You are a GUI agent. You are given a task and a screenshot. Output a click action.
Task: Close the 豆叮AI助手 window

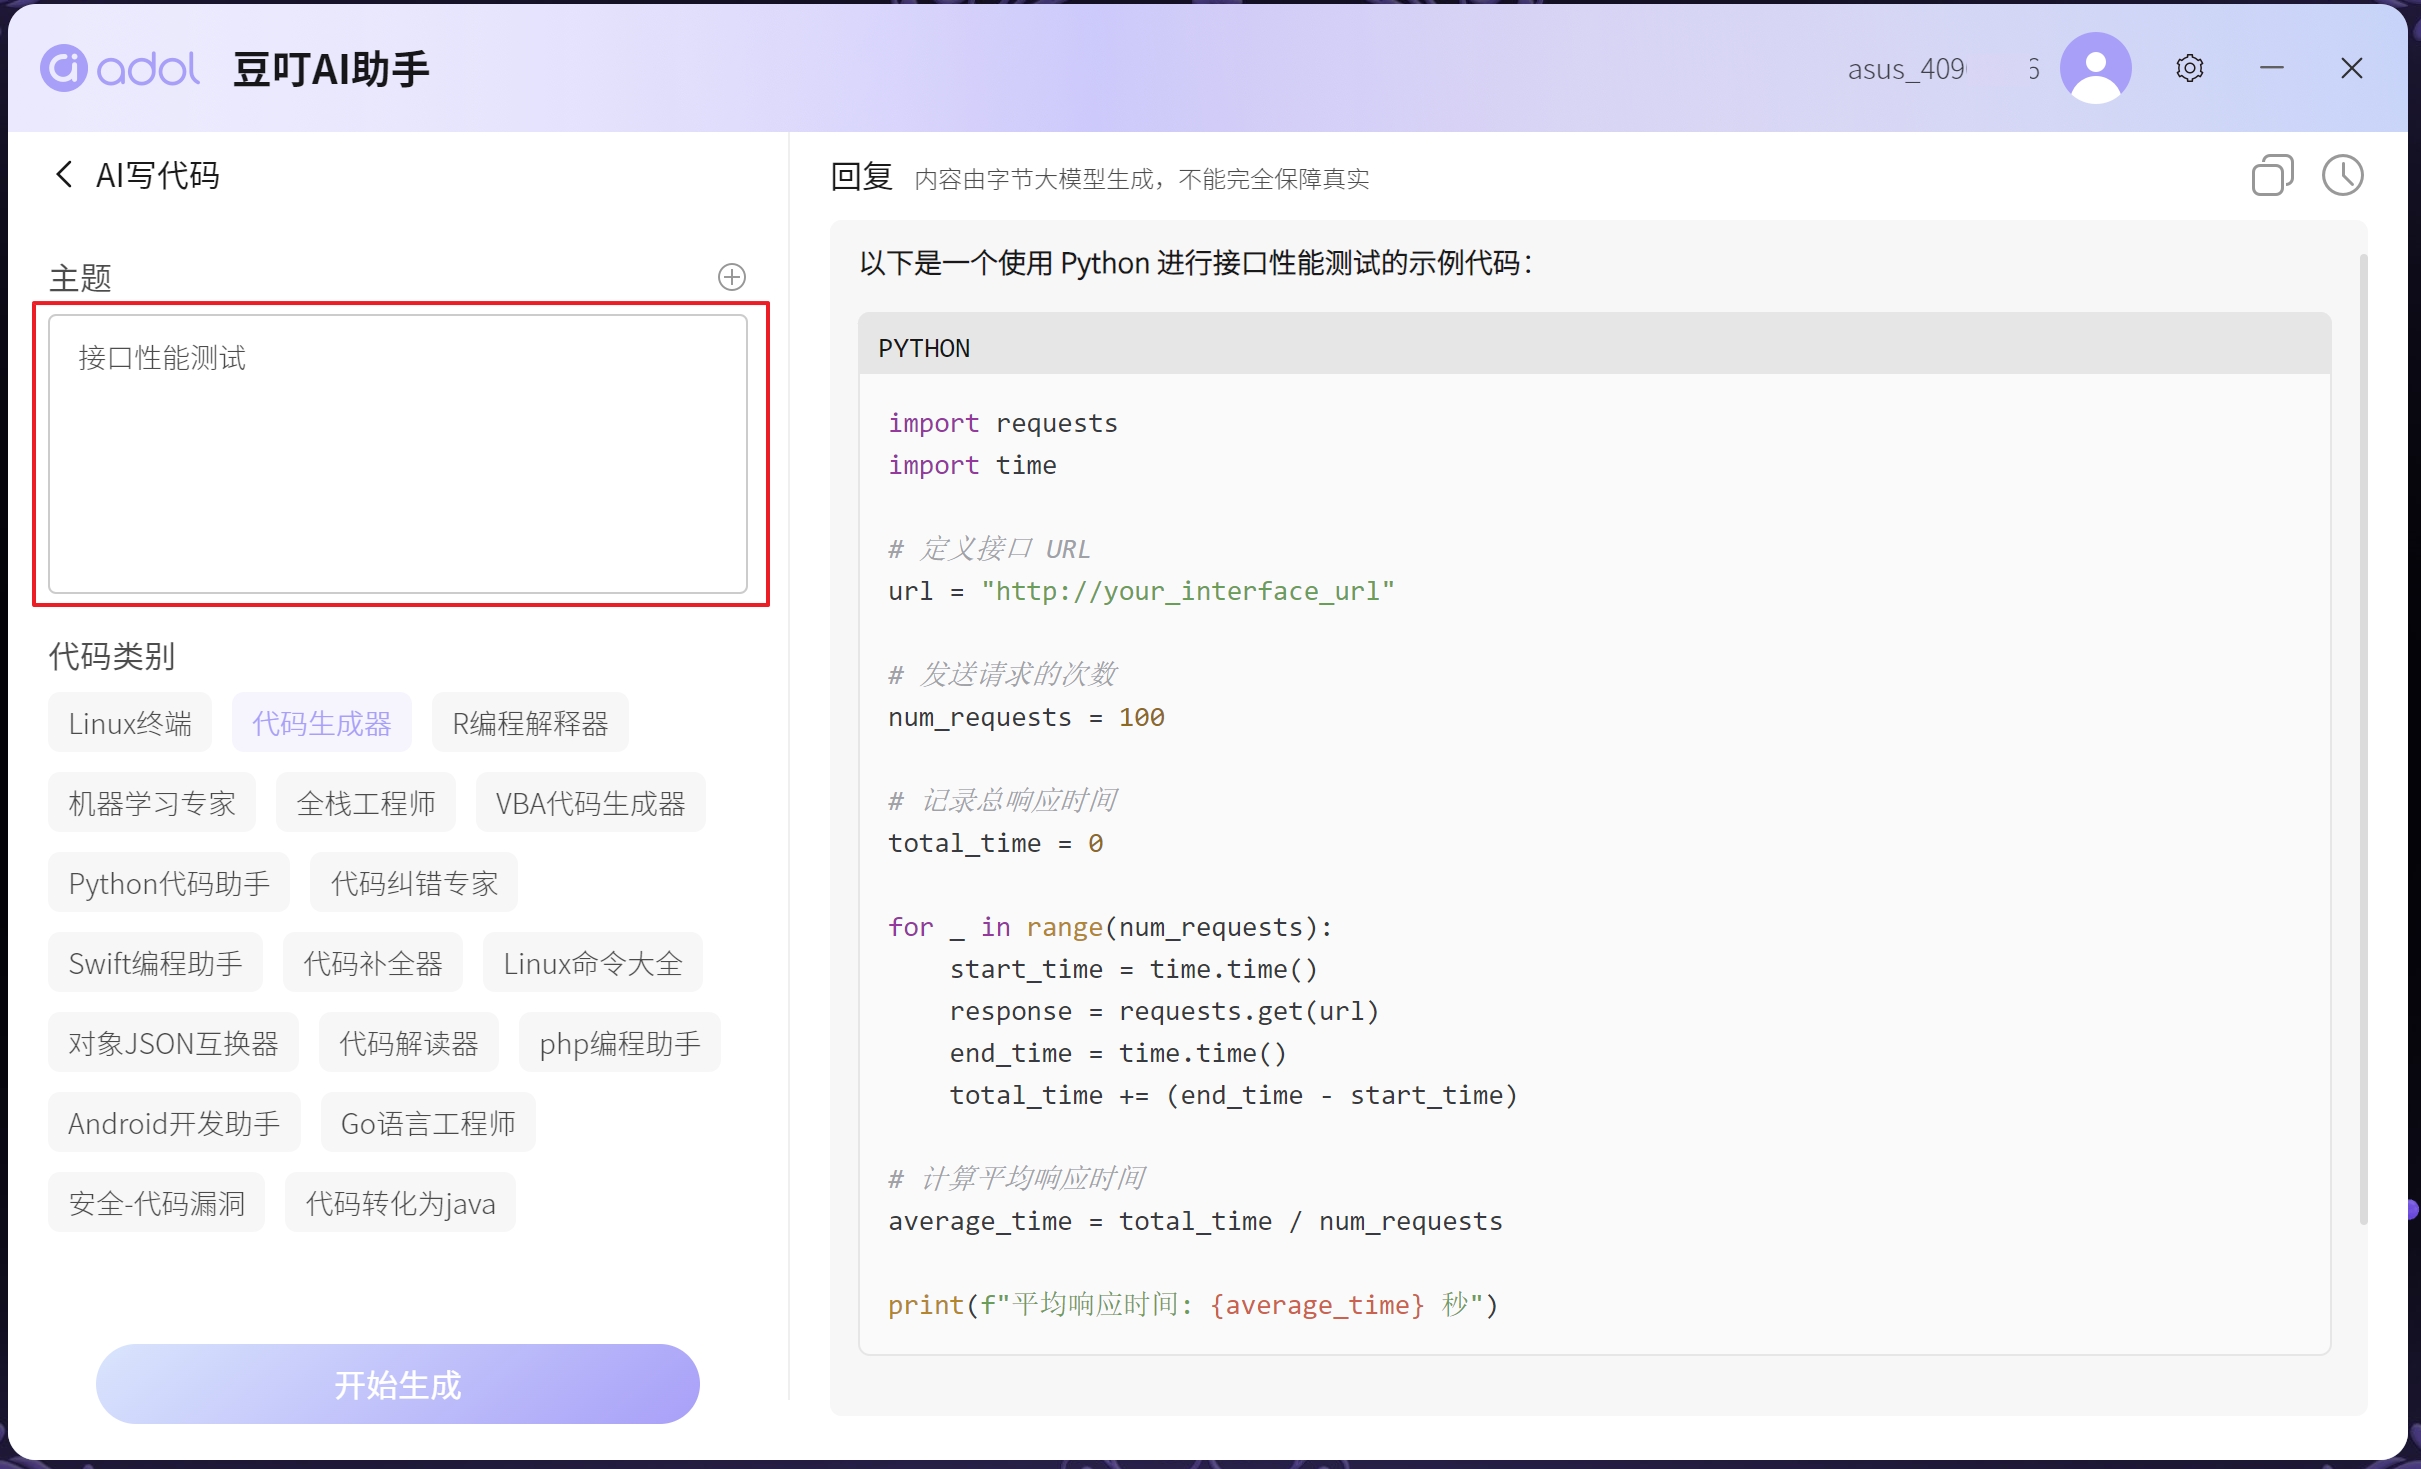pyautogui.click(x=2351, y=68)
